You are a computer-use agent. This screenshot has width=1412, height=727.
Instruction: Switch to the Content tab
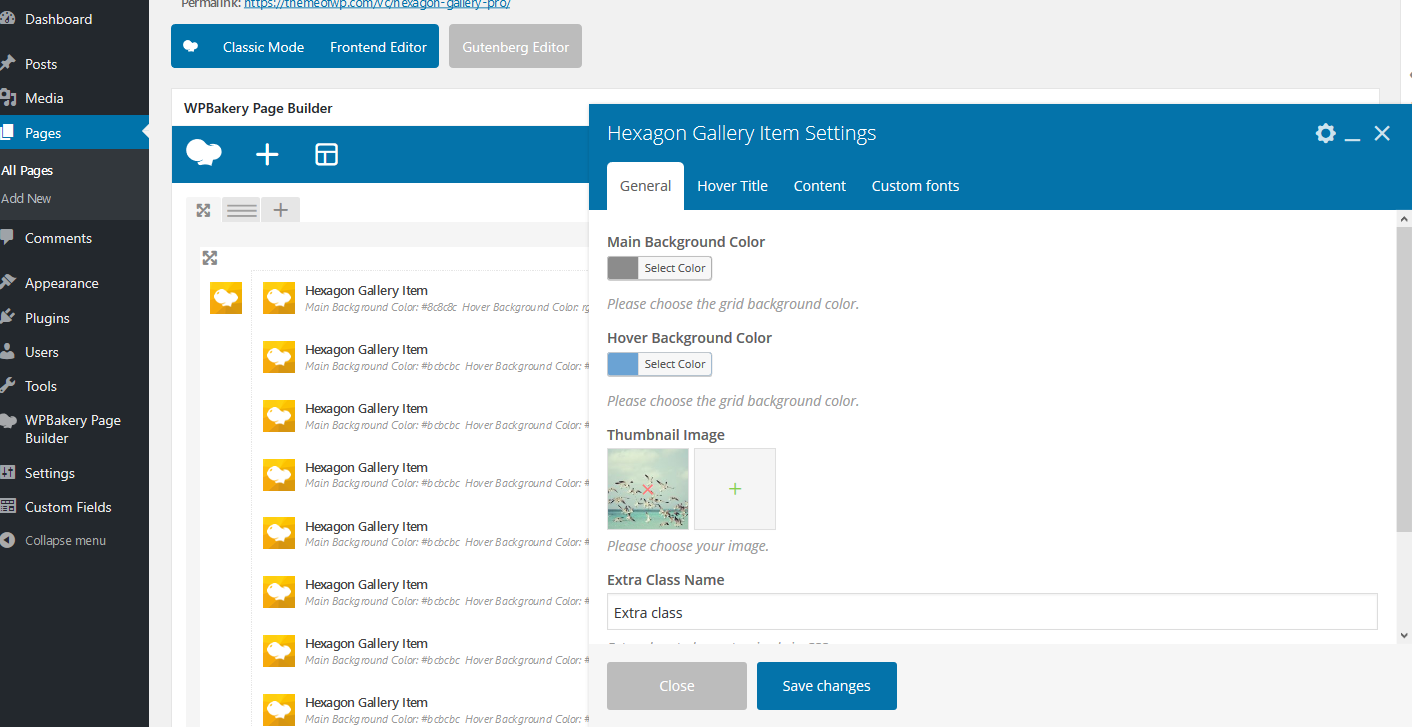[x=820, y=186]
